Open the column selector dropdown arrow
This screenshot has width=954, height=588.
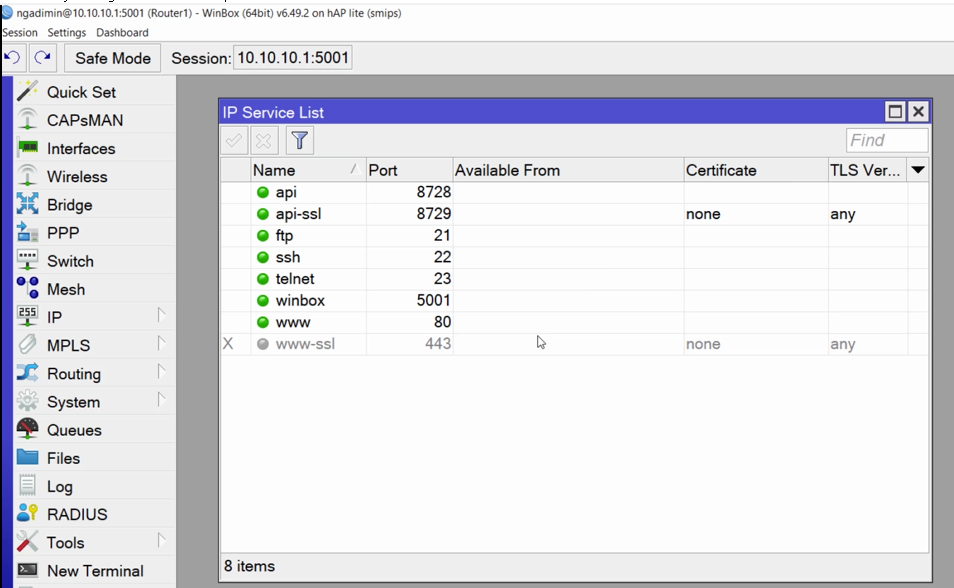pos(917,170)
